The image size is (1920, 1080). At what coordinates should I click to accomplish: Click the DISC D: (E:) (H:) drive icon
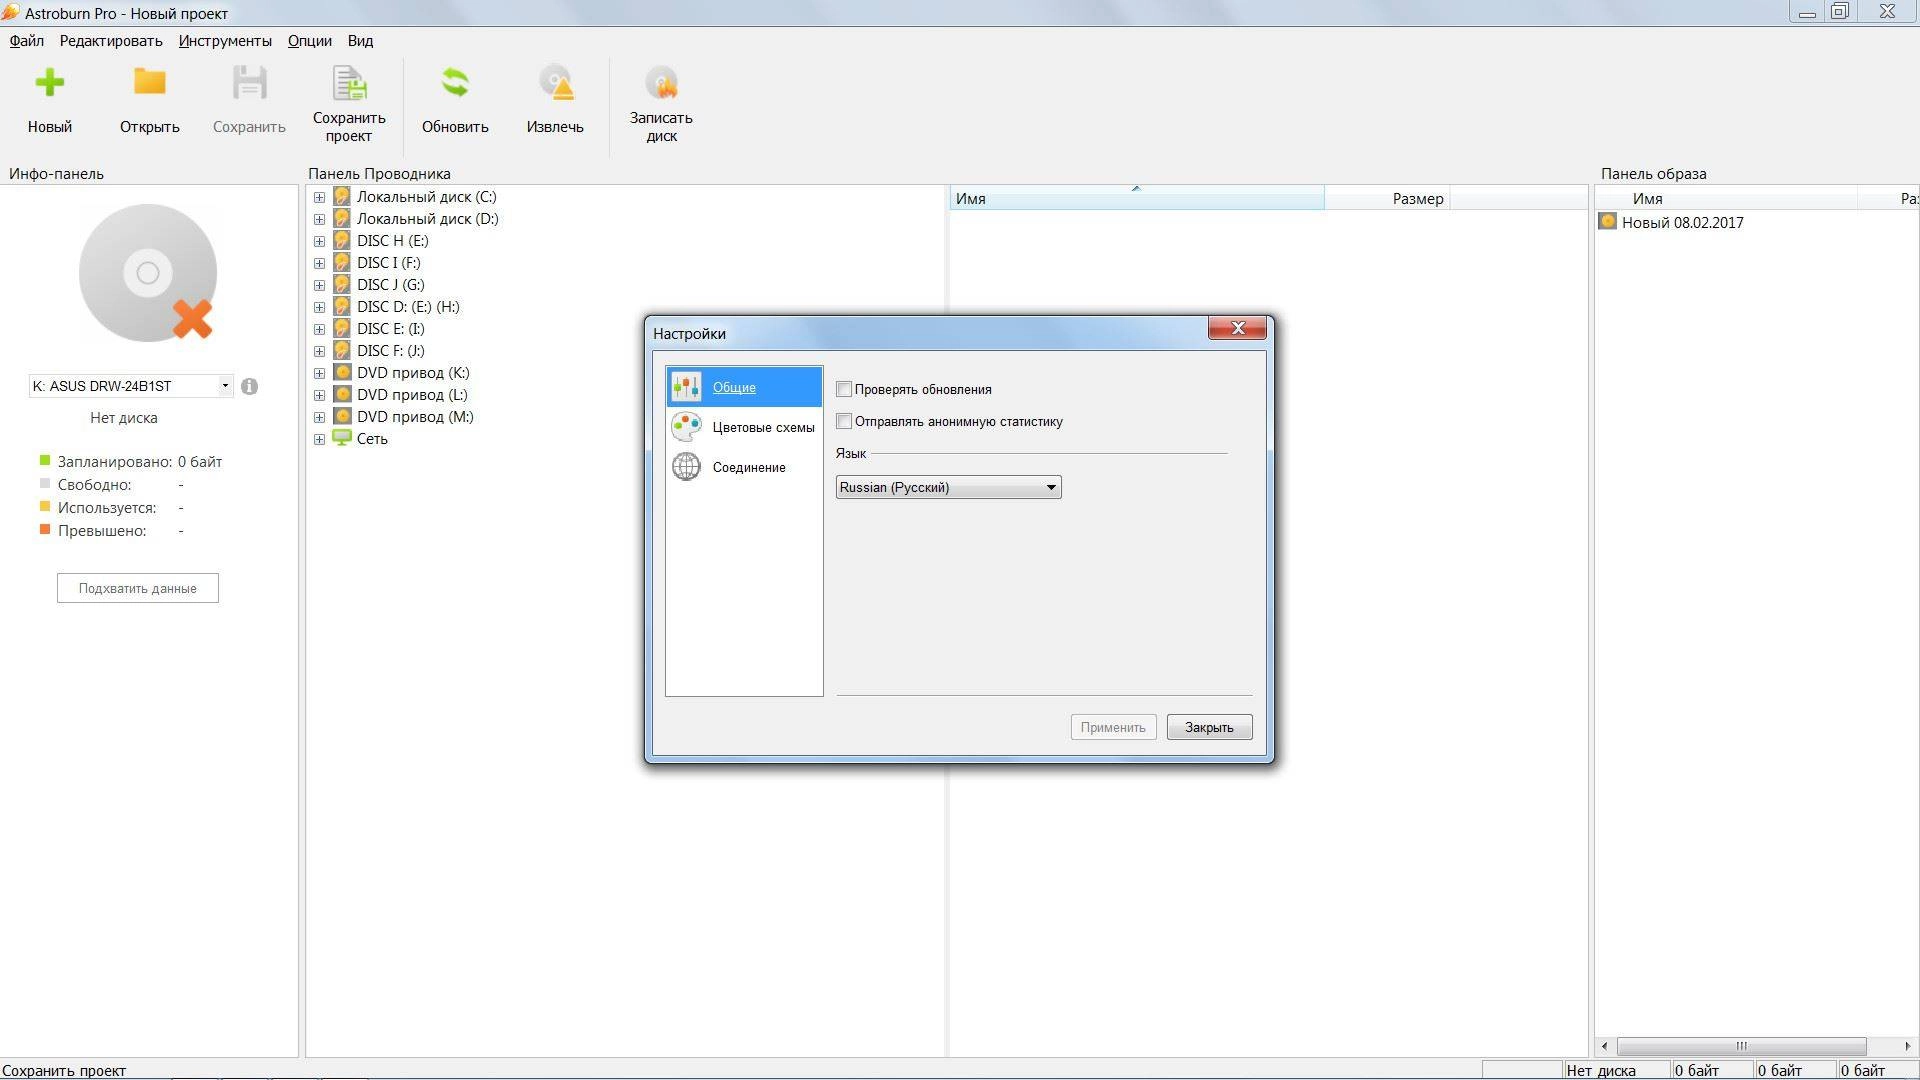coord(342,307)
